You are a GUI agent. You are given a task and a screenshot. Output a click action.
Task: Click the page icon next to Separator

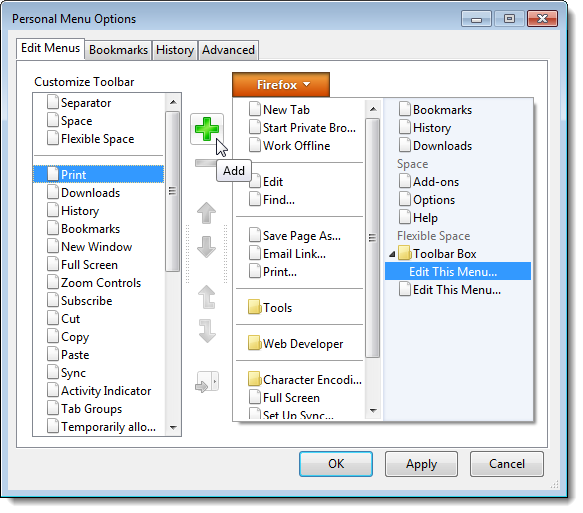[x=53, y=102]
